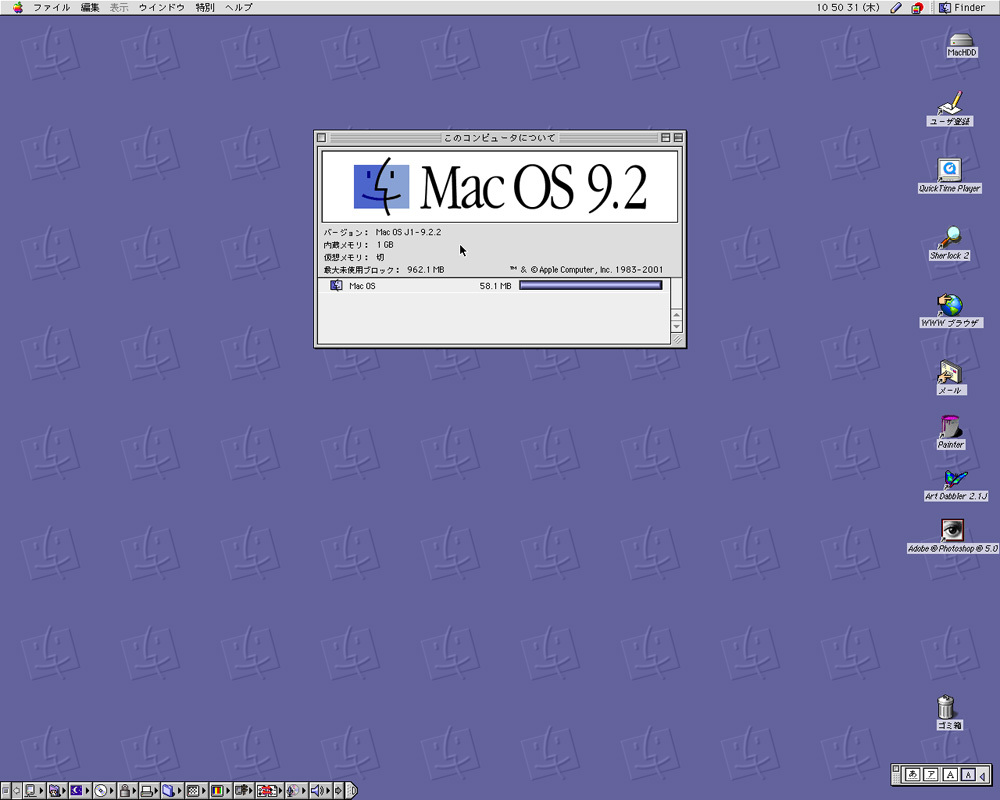Click the window shade box of About window

(678, 137)
